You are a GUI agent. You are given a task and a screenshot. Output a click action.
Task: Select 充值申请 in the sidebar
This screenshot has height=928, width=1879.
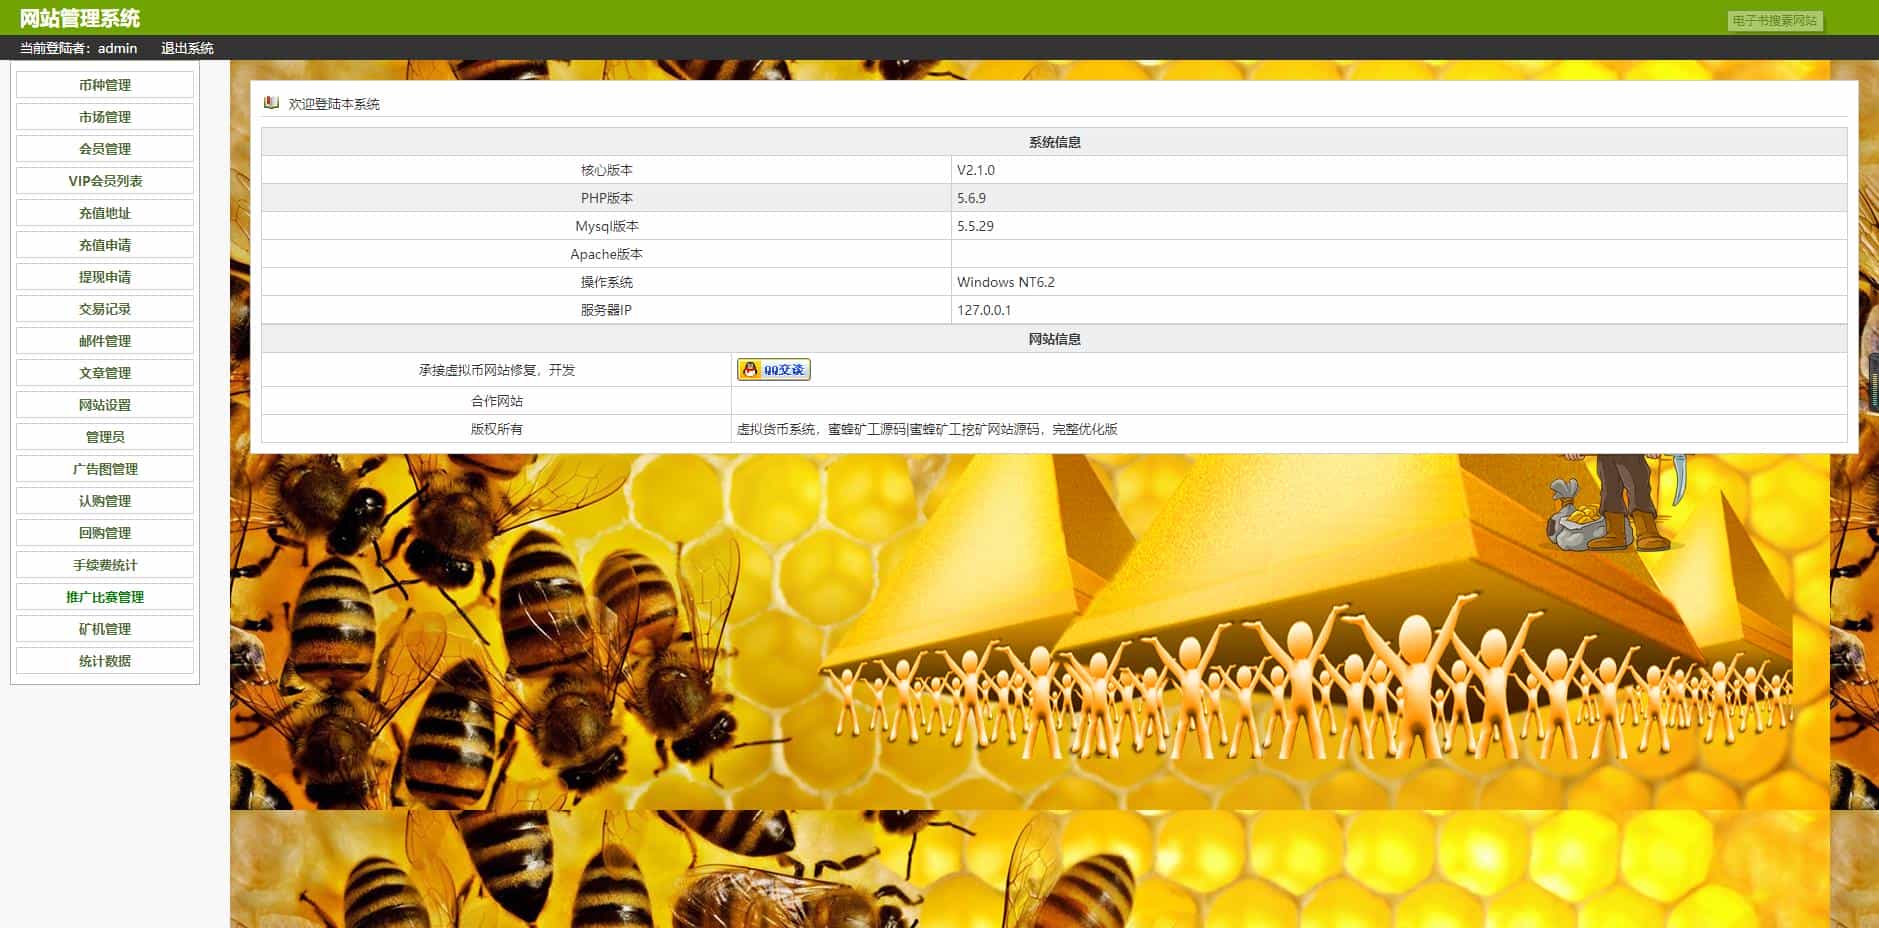[x=105, y=245]
